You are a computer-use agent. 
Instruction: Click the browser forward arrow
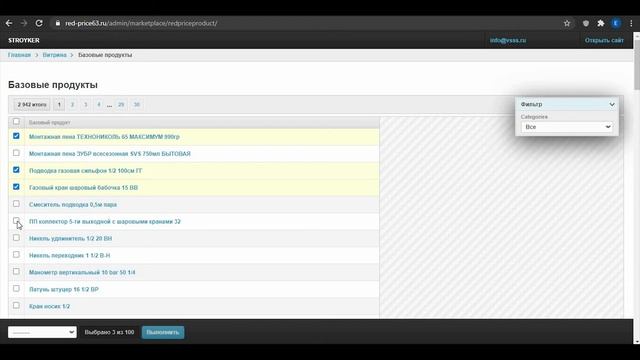24,23
